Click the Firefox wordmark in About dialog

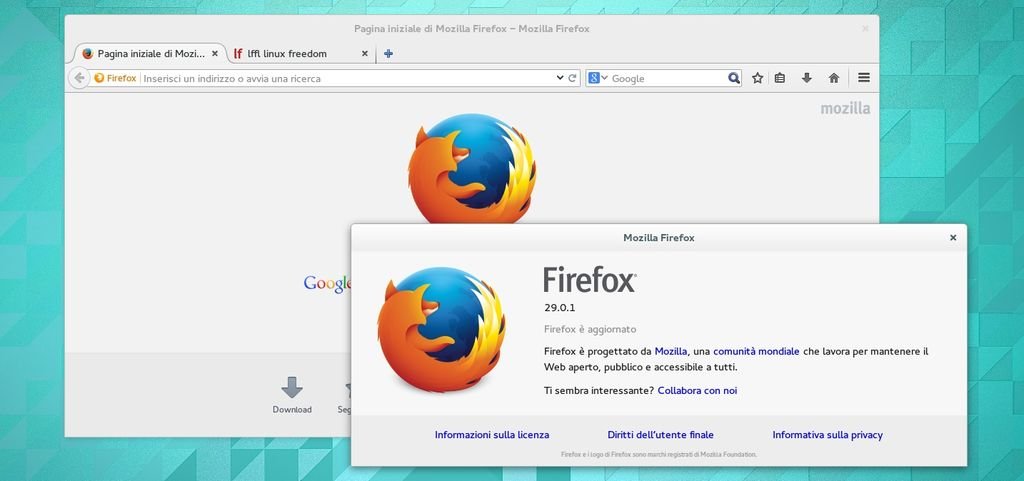coord(590,279)
